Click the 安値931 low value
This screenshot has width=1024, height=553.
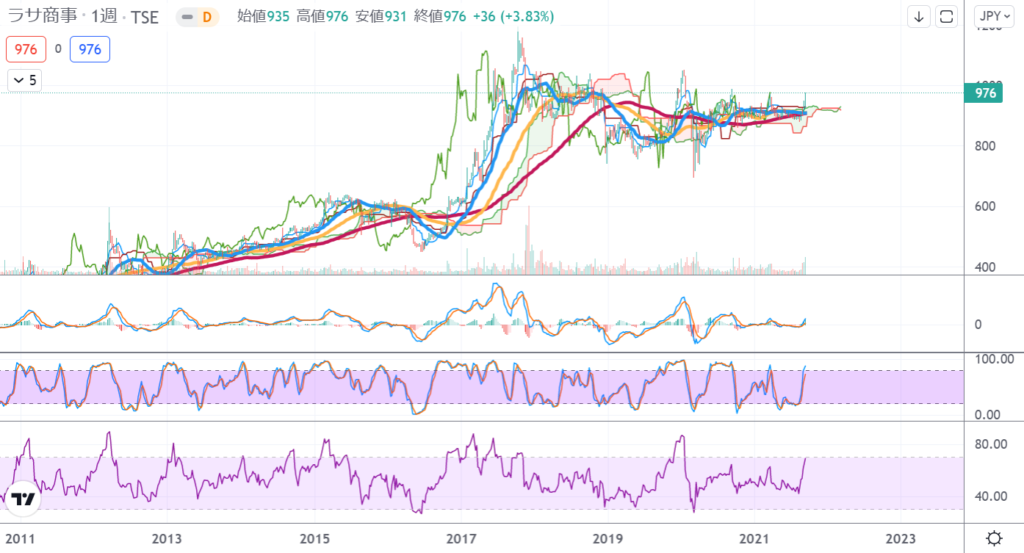tap(381, 16)
